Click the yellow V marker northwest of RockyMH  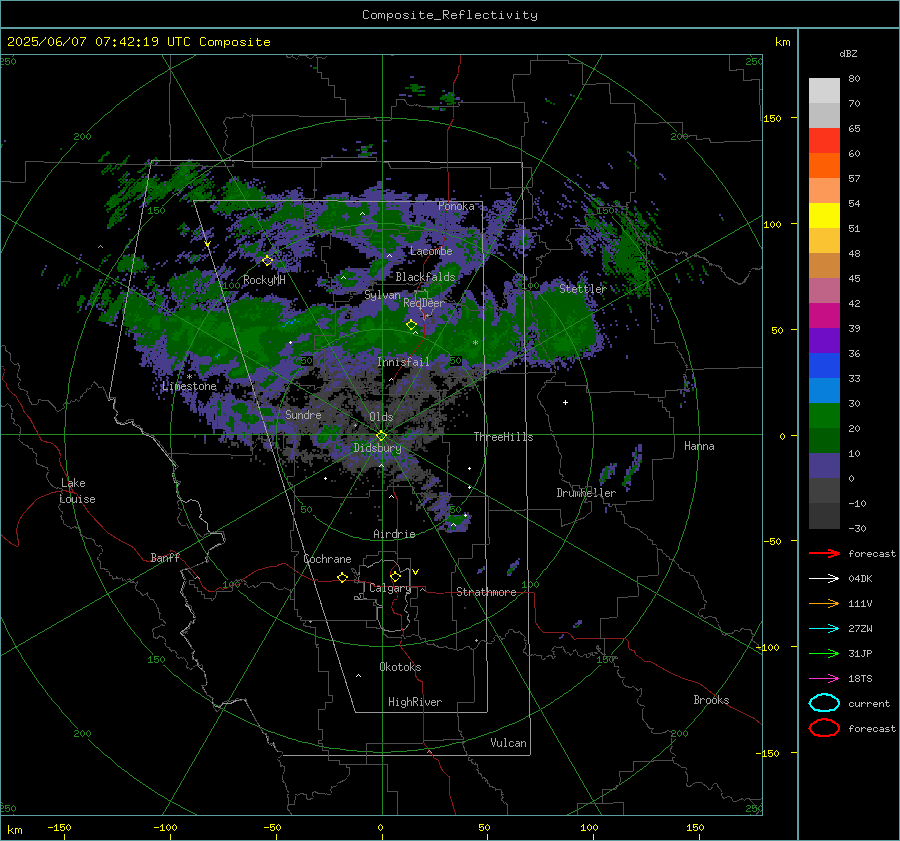pos(207,244)
